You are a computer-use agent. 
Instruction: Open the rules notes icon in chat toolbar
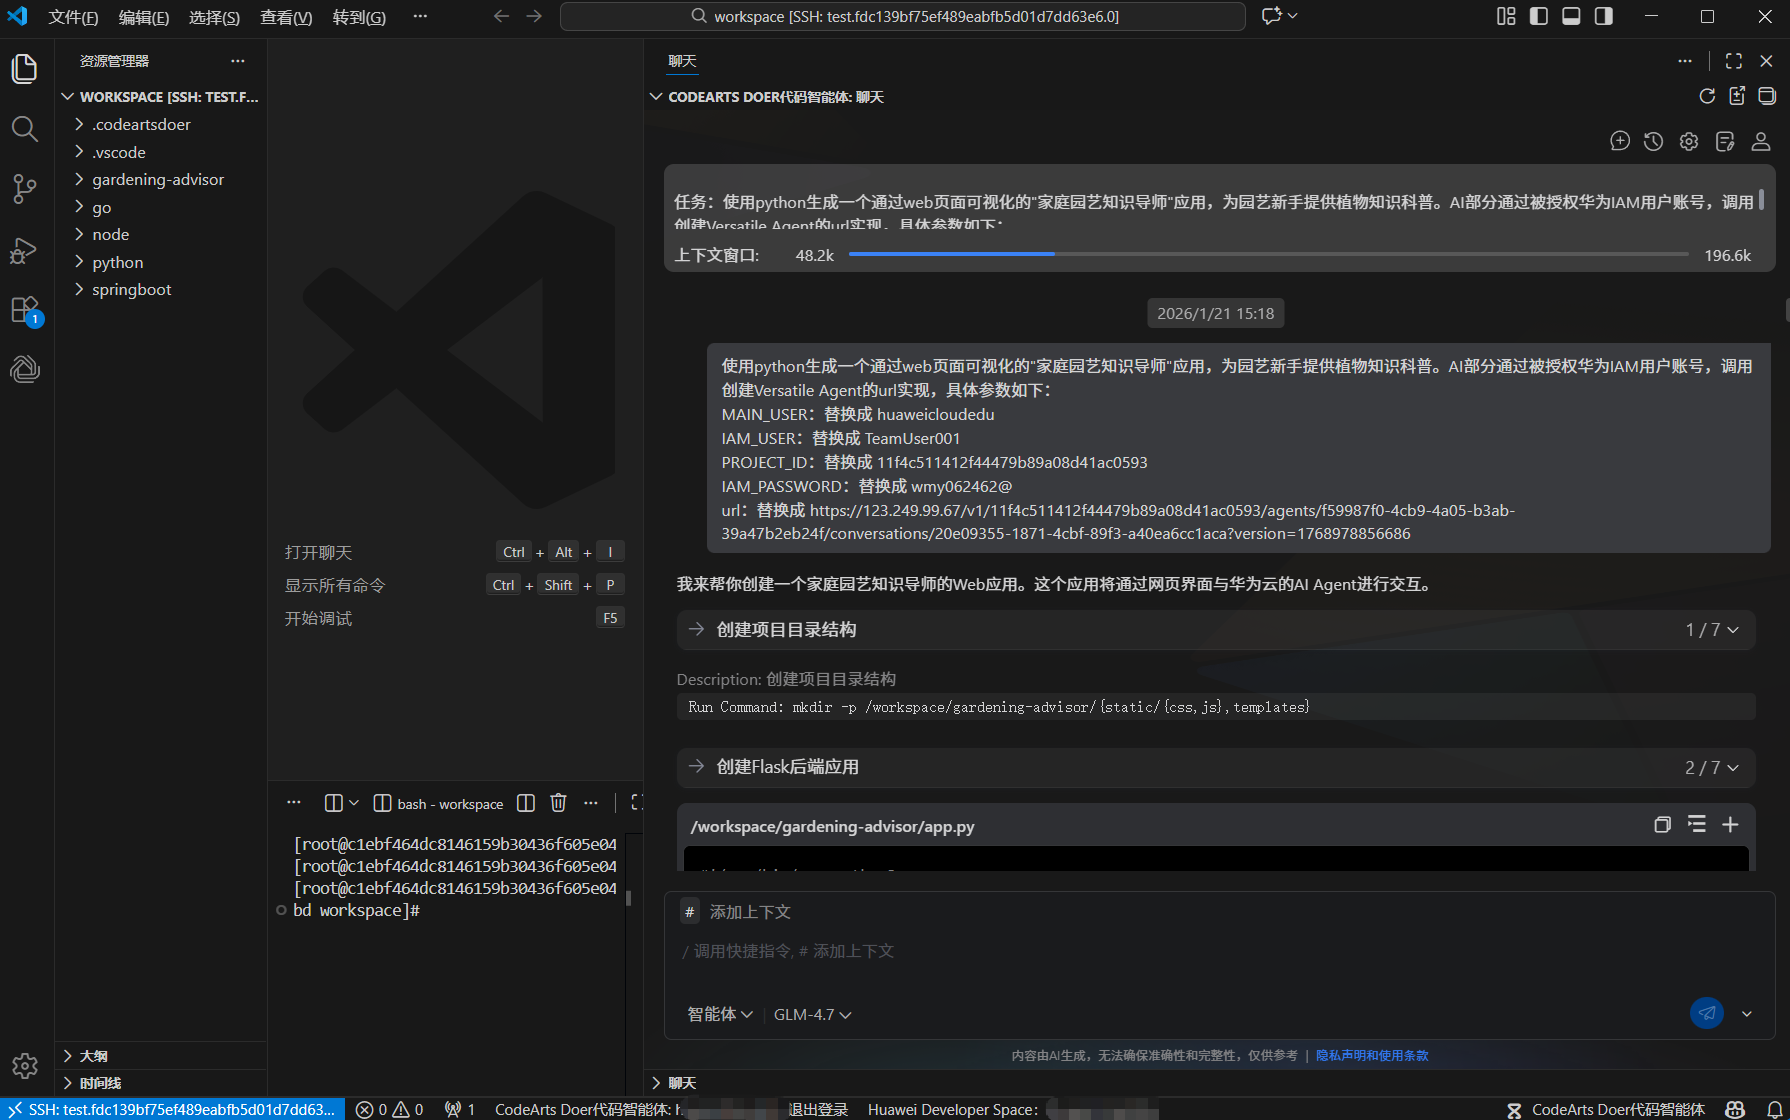1725,141
